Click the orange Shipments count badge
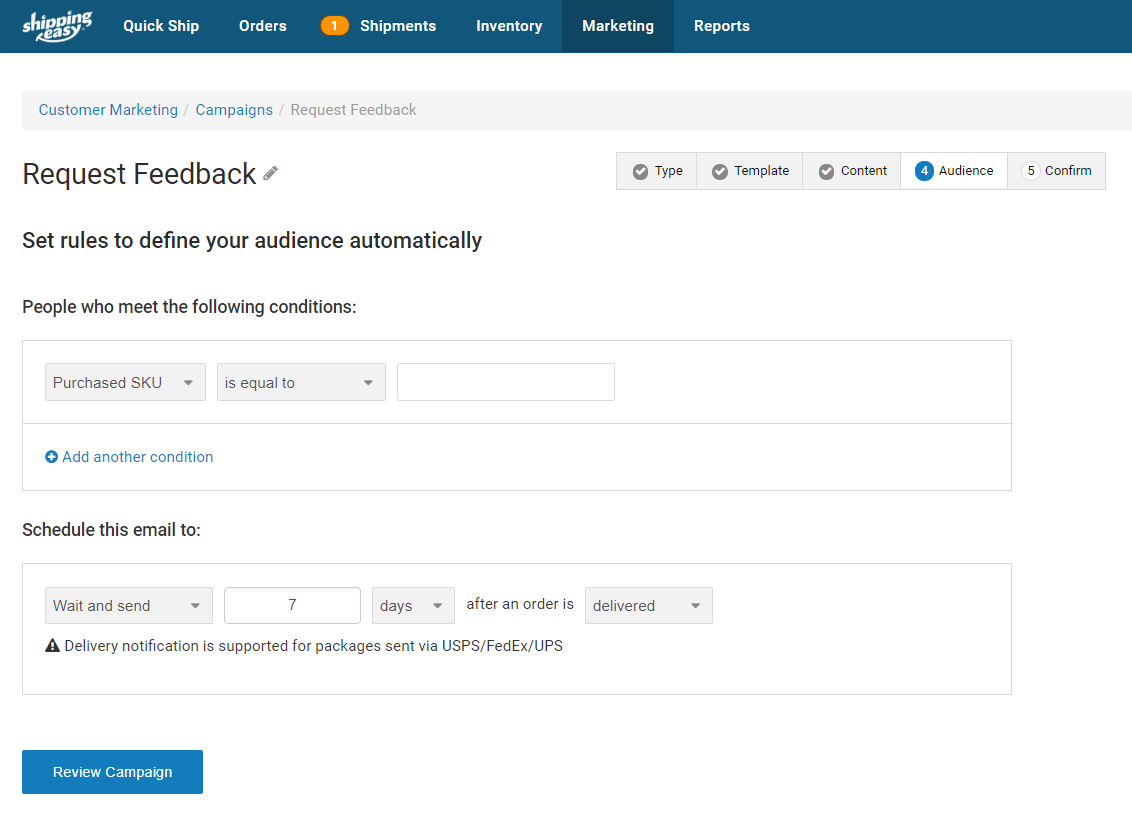The width and height of the screenshot is (1132, 831). [x=335, y=25]
